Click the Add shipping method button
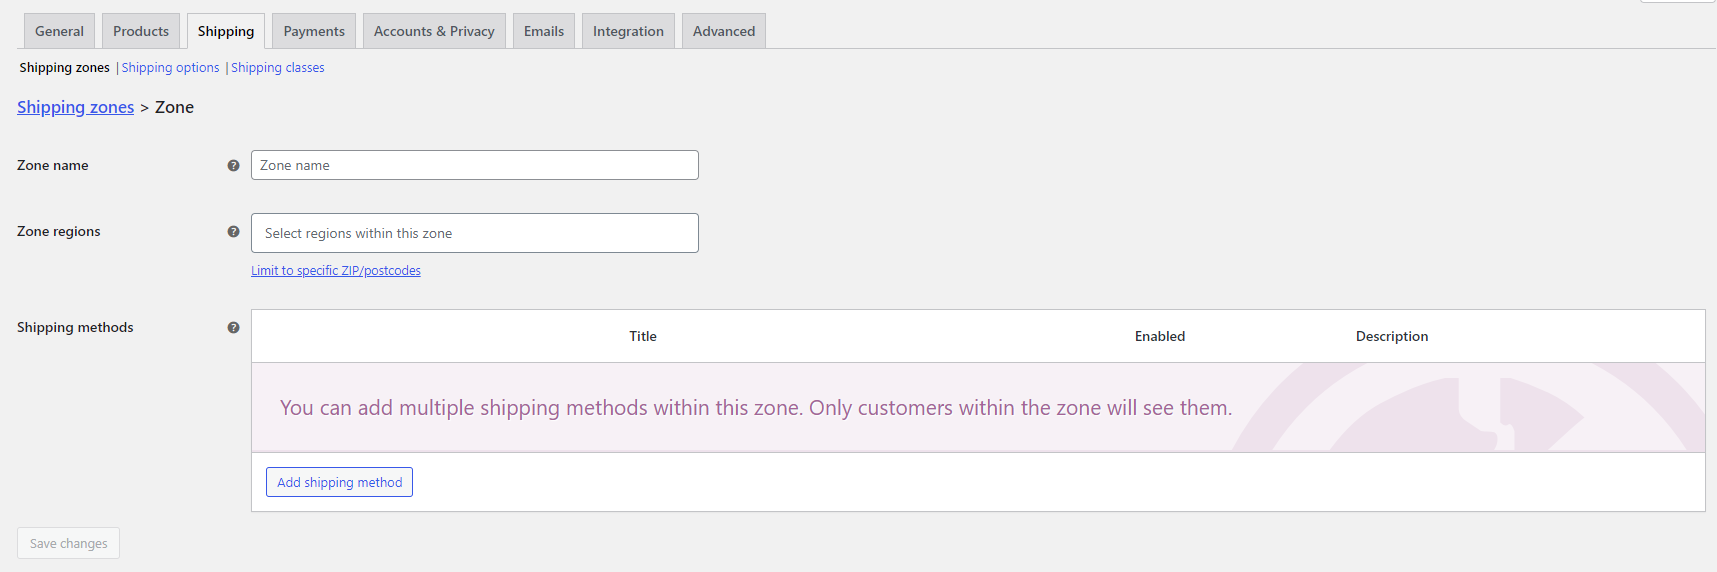 pyautogui.click(x=339, y=482)
